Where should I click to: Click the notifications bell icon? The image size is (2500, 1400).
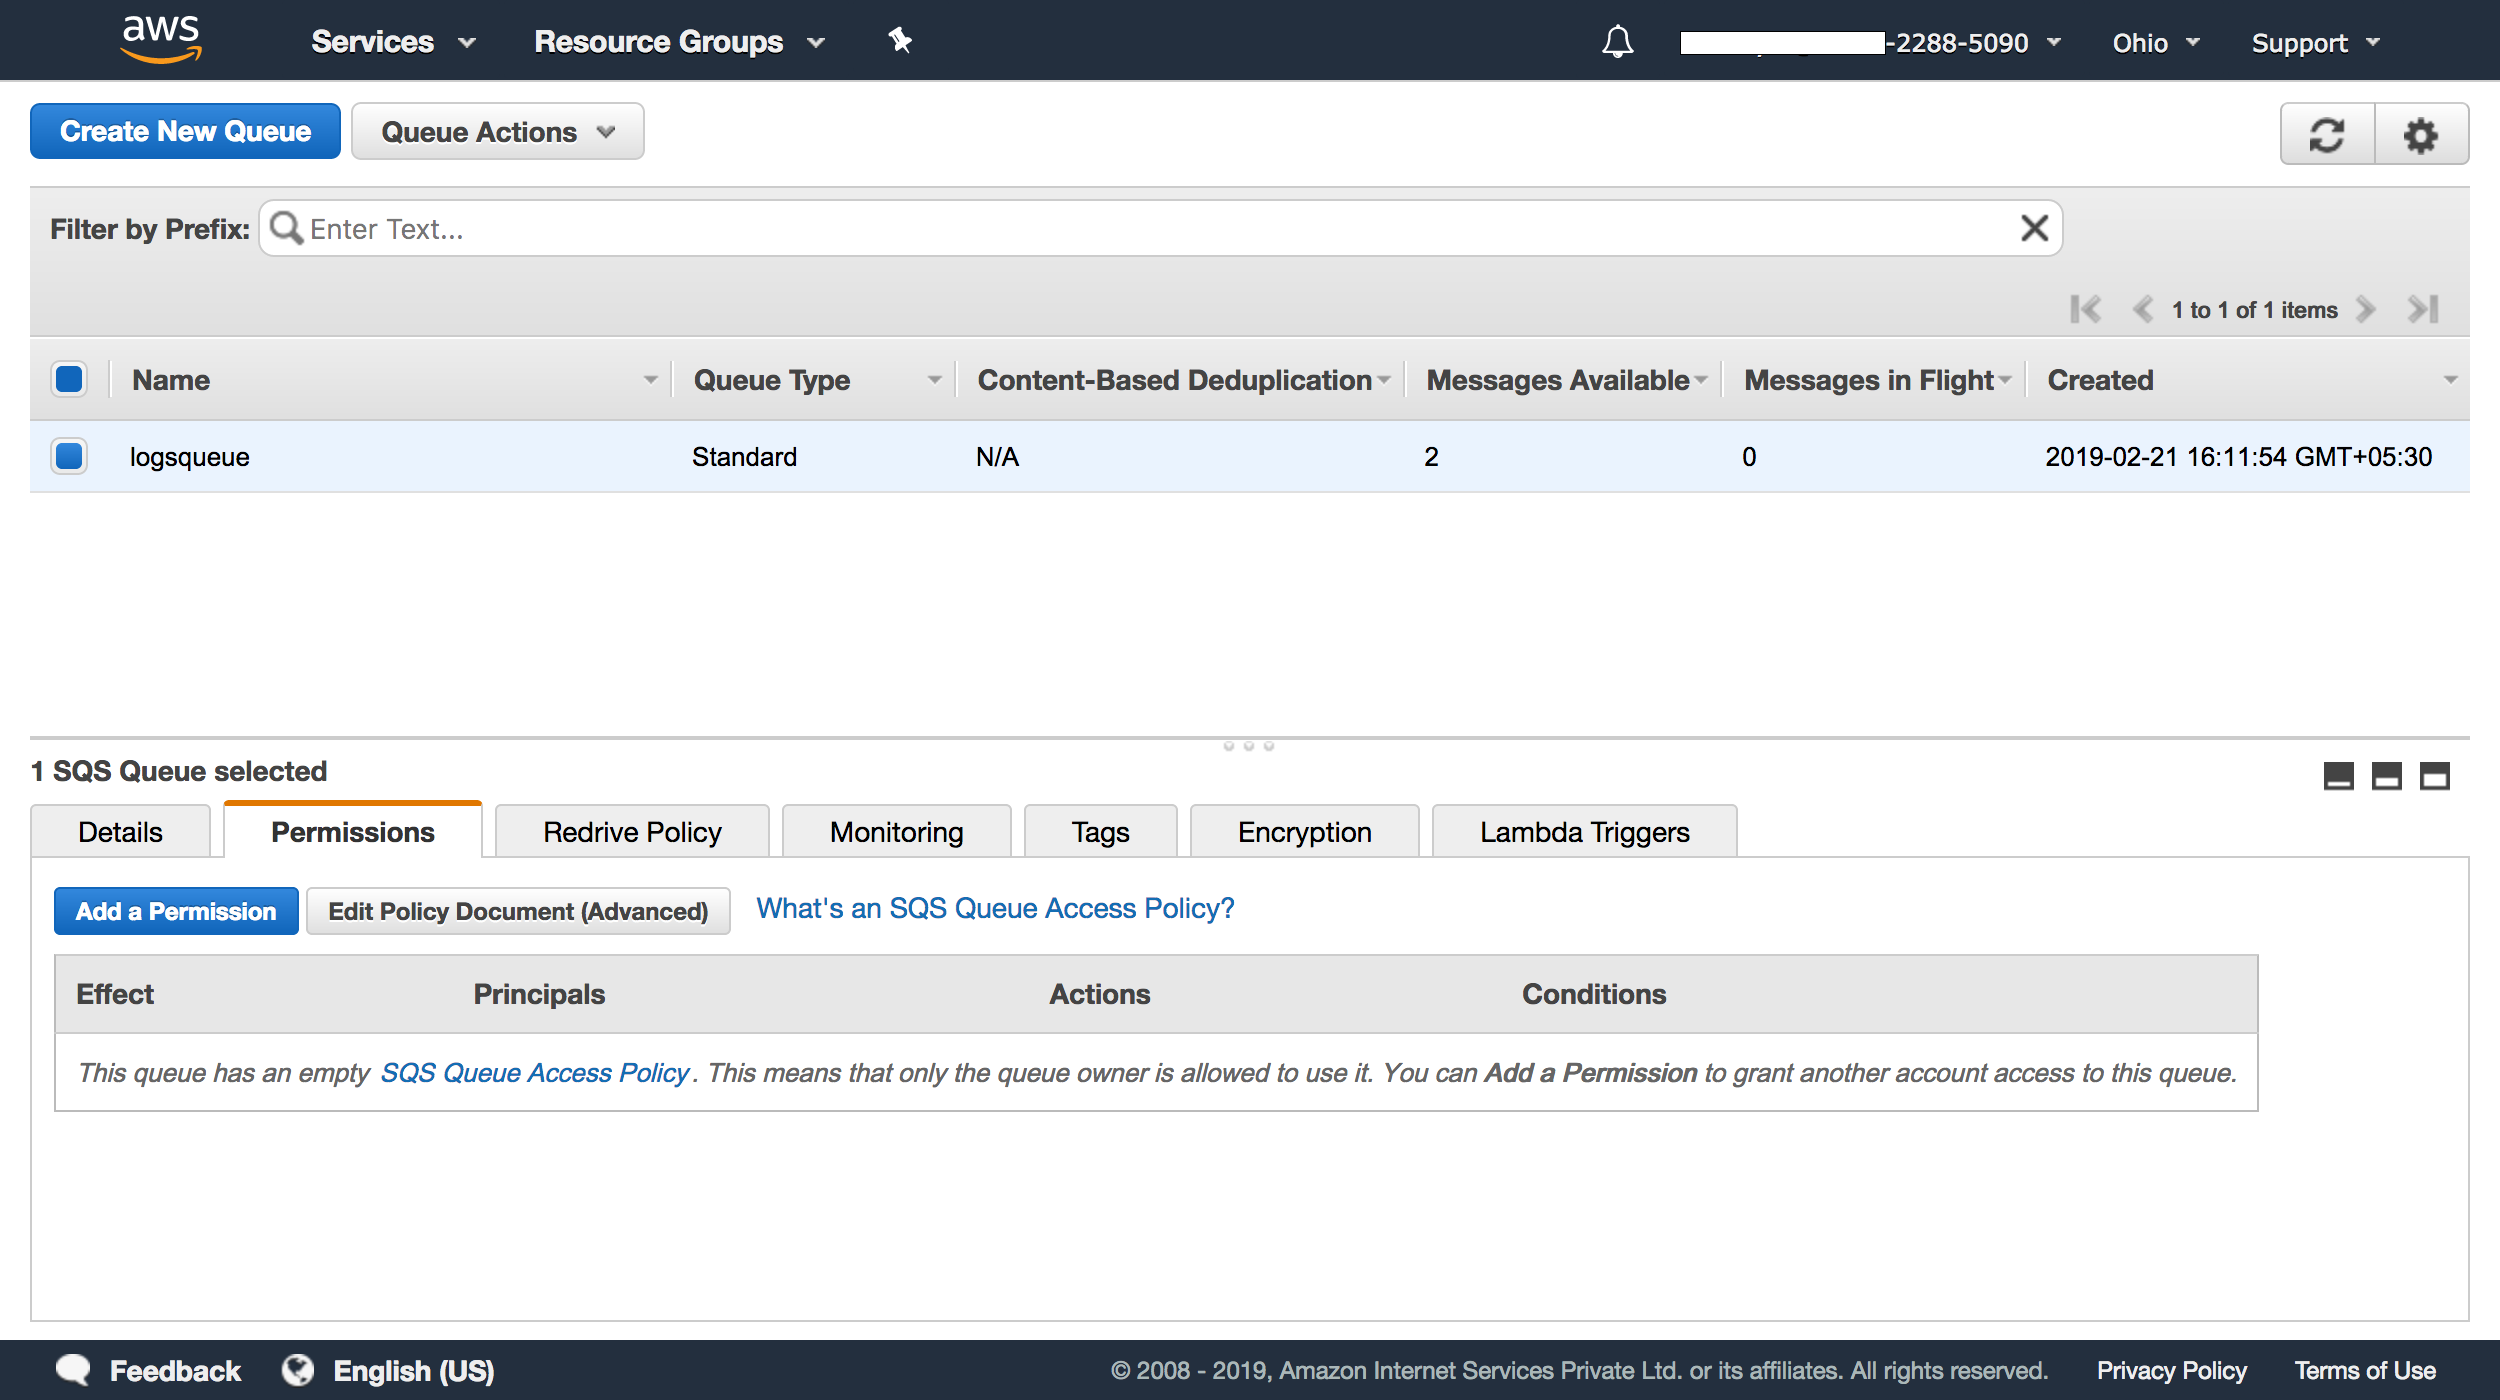[1617, 41]
